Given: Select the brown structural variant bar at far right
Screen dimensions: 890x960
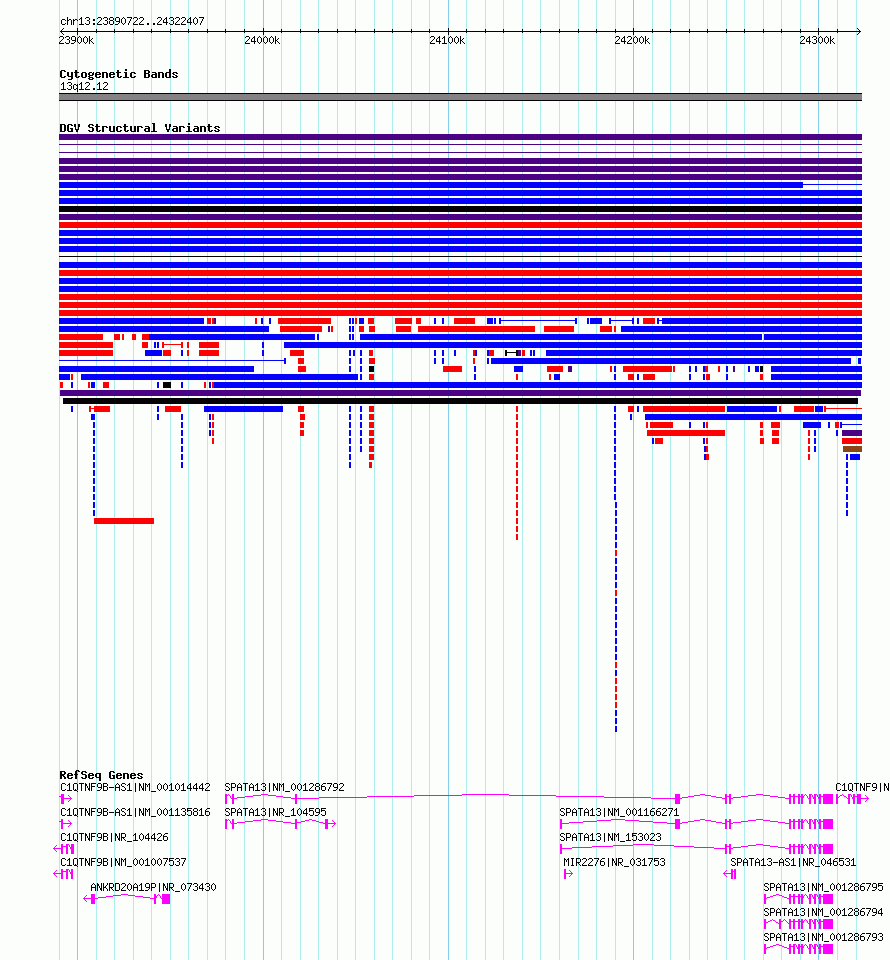Looking at the screenshot, I should point(852,449).
